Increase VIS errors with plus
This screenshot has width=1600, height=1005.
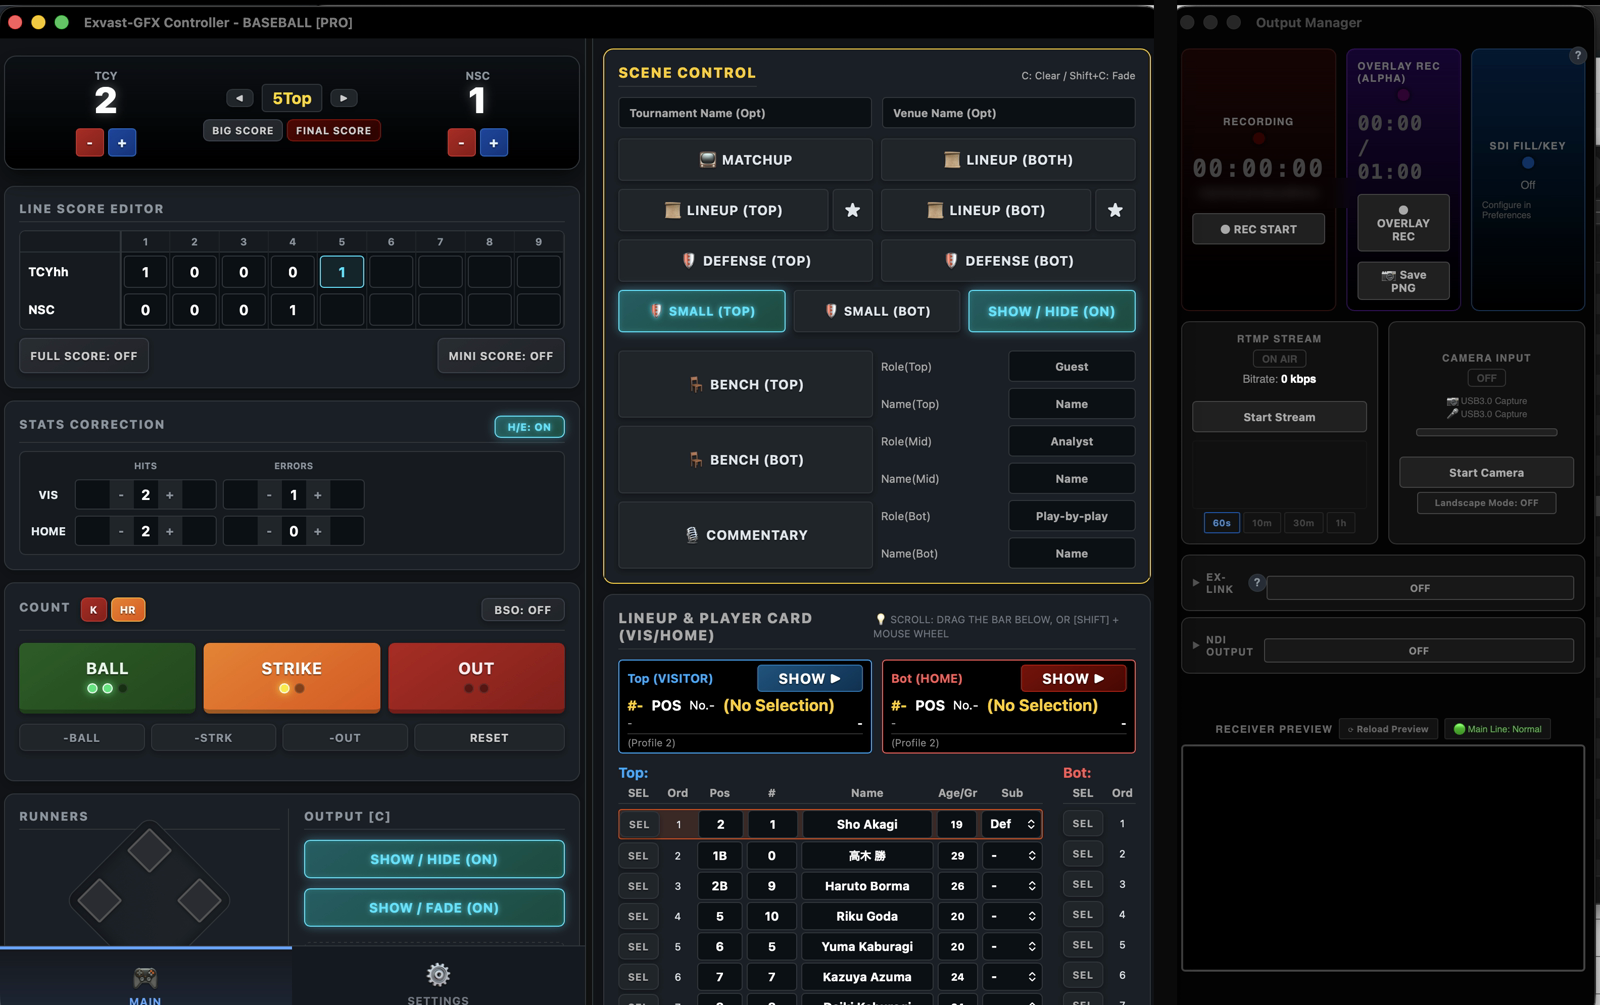pos(318,495)
